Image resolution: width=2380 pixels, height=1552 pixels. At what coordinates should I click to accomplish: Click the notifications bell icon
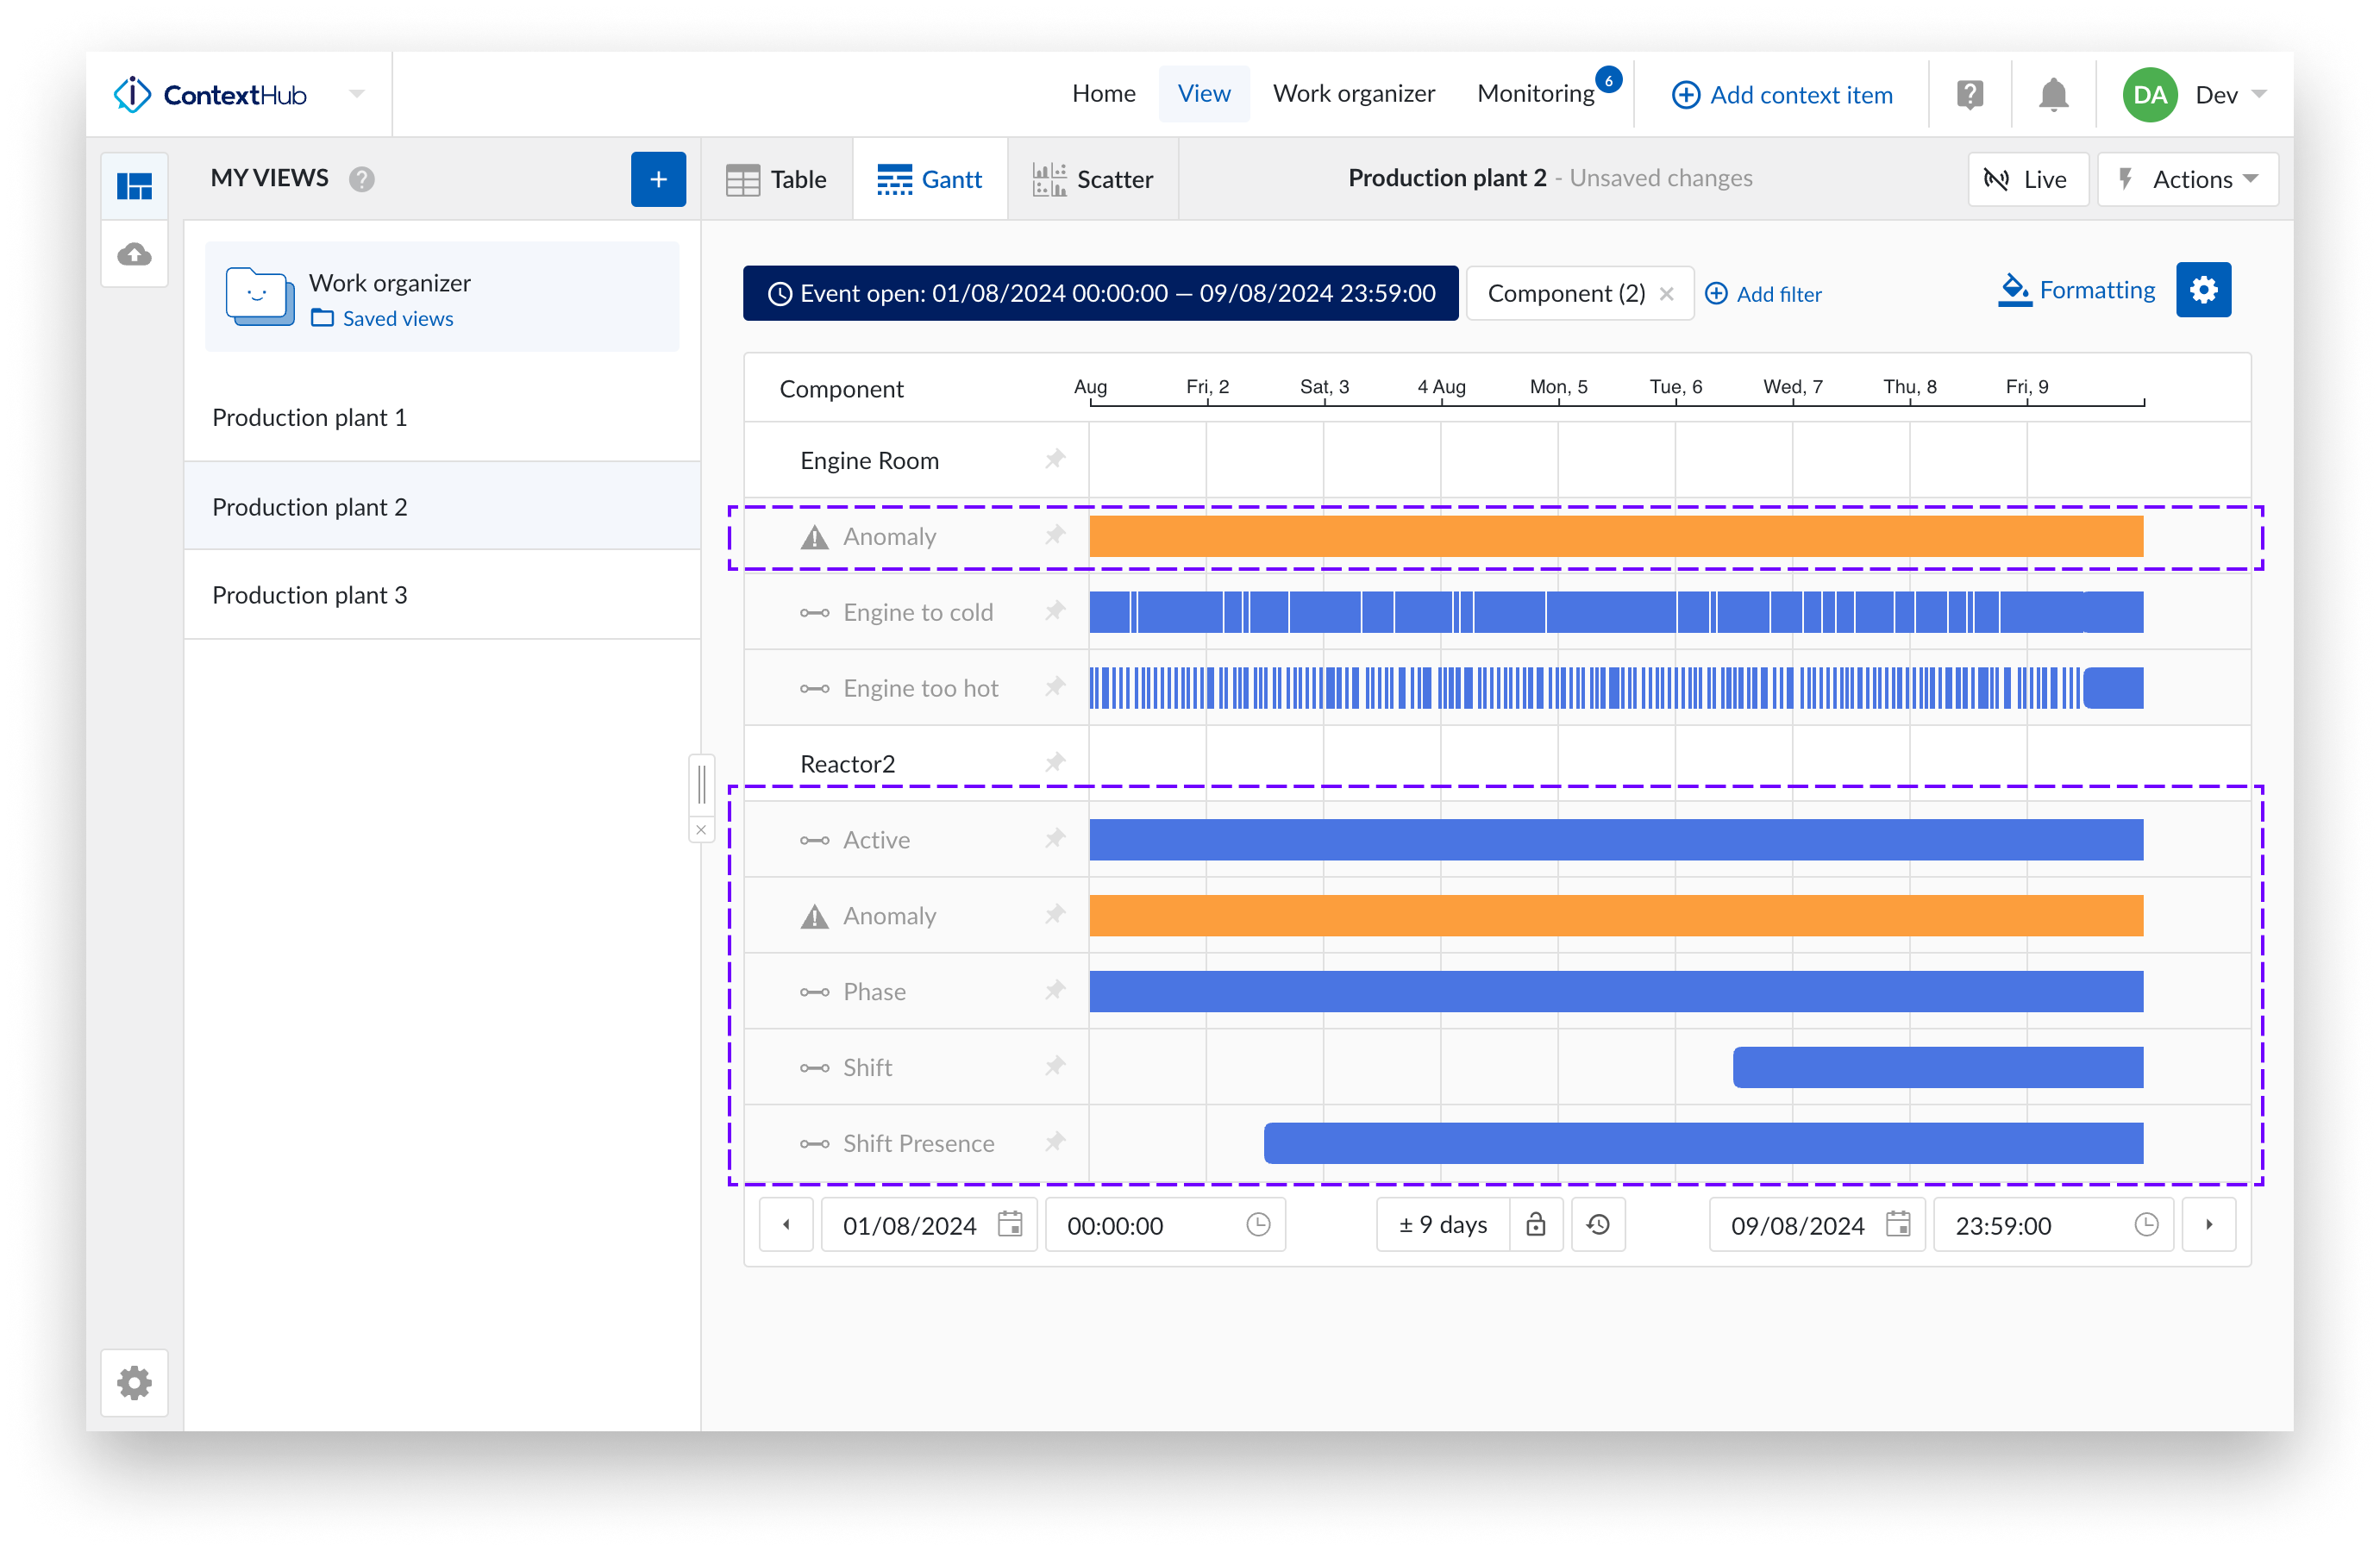(2052, 95)
